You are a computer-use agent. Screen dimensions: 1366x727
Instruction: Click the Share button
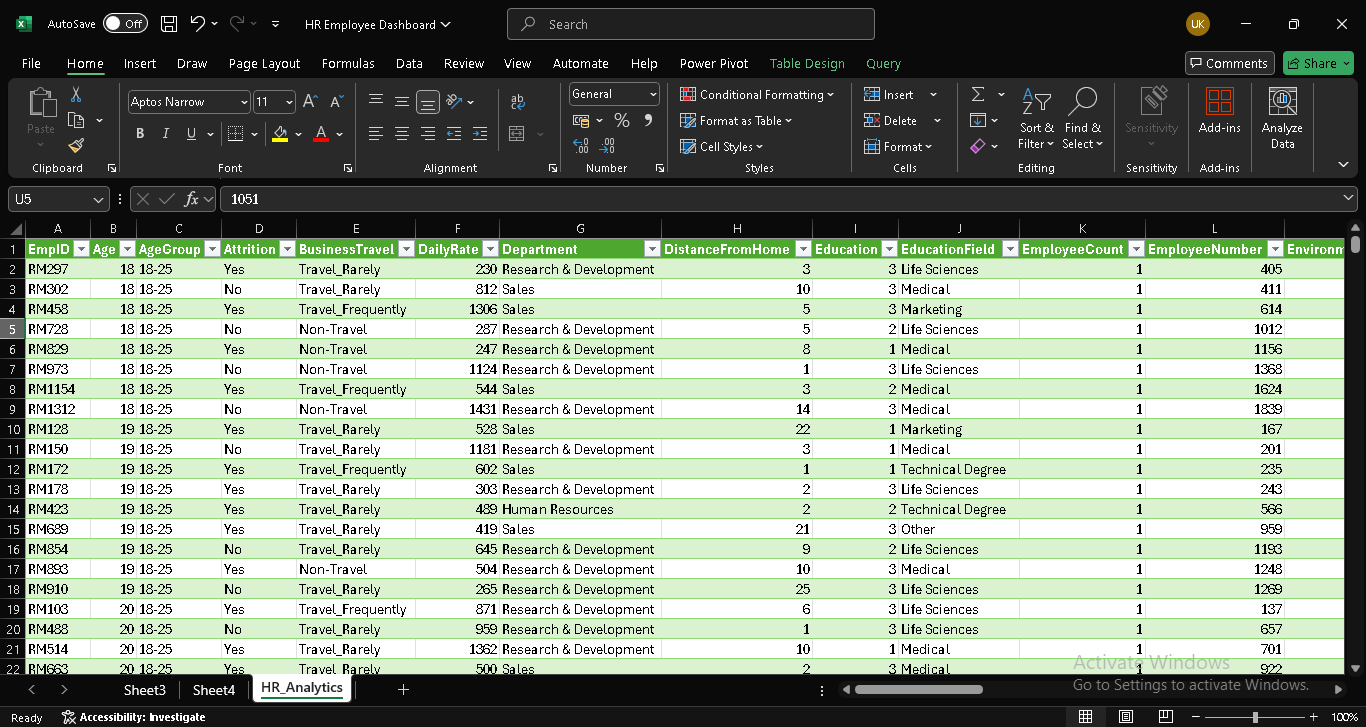tap(1317, 63)
